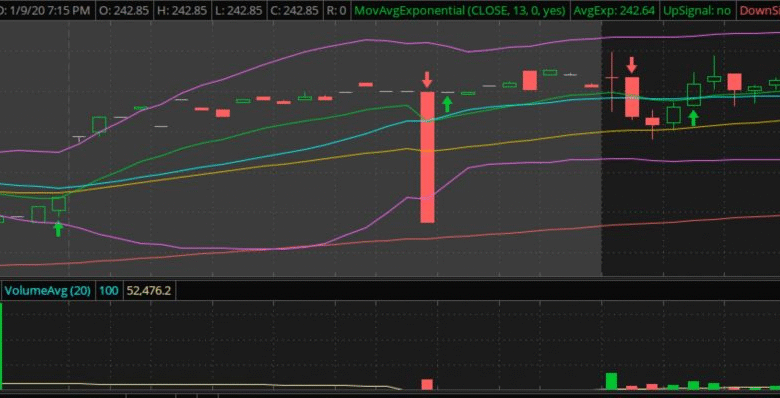Click the VolumeAvg (20) study label
The width and height of the screenshot is (780, 398).
click(x=47, y=291)
